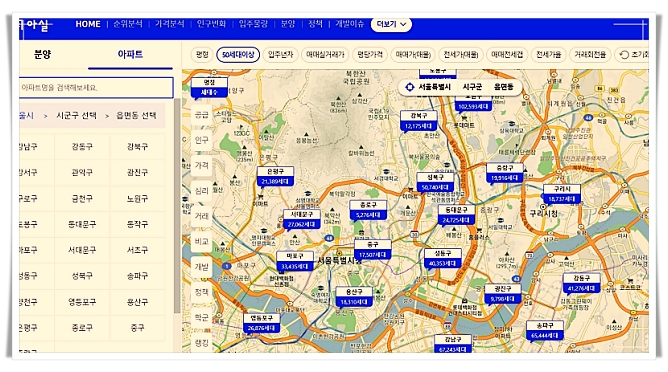Select the 거래회전율 filter chip
Viewport: 668px width, 372px height.
click(590, 55)
